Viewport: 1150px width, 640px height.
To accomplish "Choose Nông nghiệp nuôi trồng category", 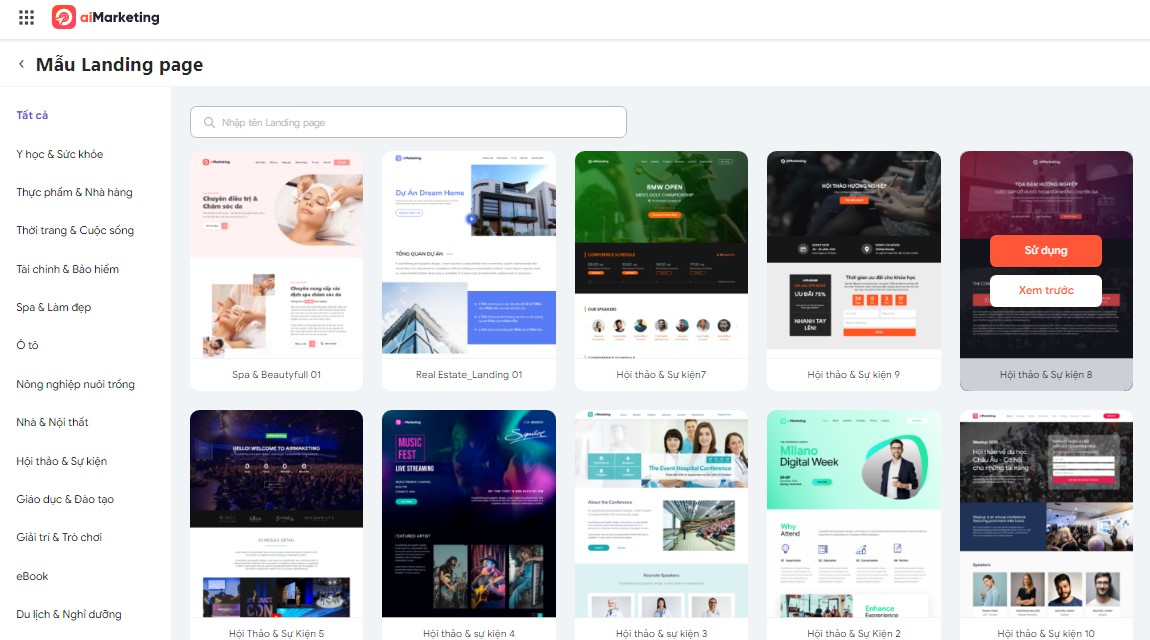I will click(x=76, y=384).
